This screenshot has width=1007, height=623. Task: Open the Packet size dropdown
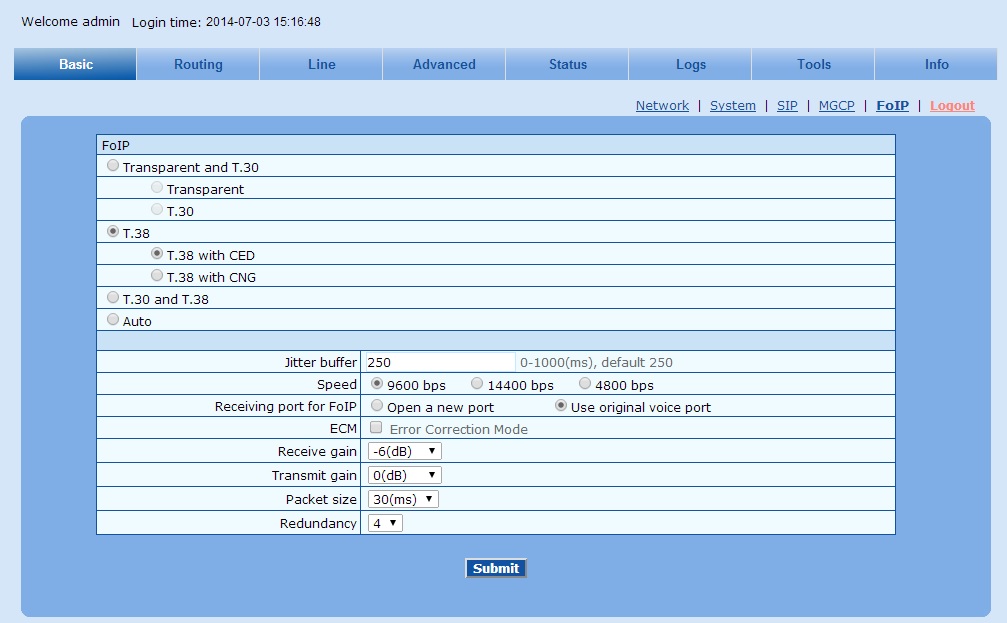point(402,499)
